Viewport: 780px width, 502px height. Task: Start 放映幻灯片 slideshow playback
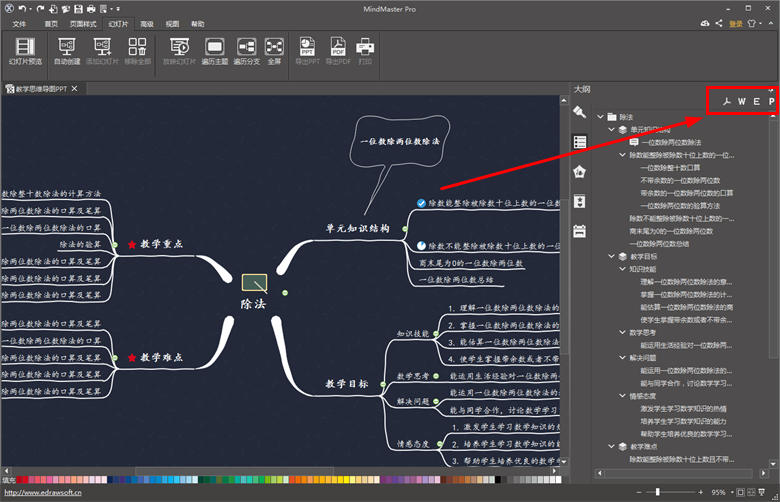coord(179,51)
